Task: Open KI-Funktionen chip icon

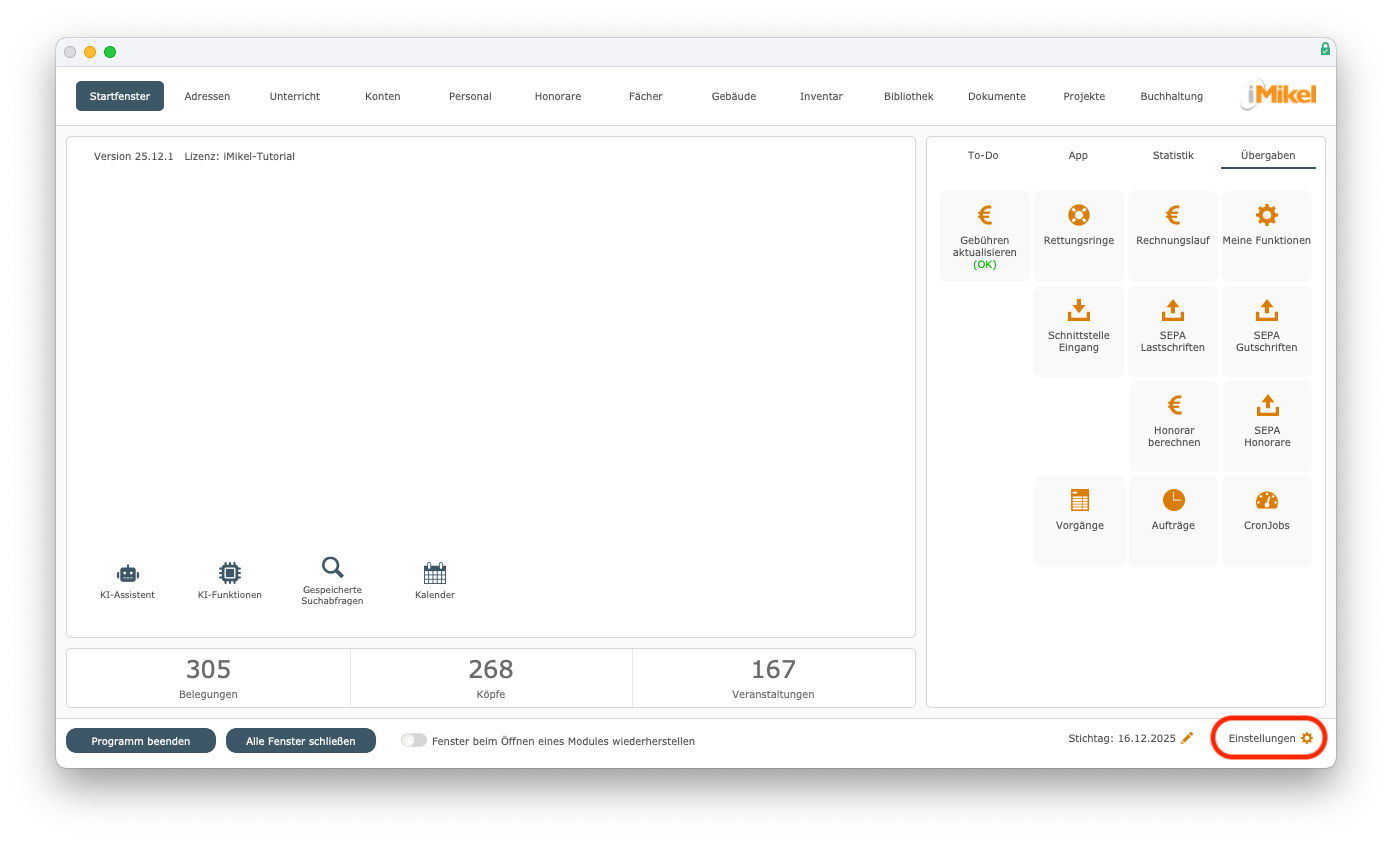Action: (x=230, y=574)
